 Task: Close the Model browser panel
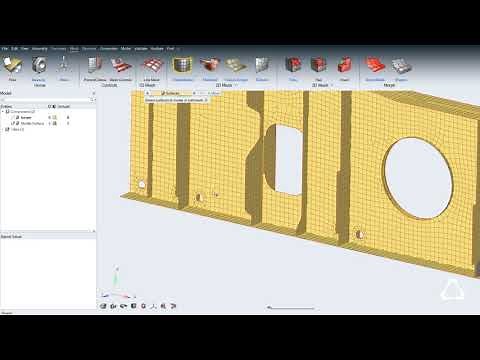coord(93,93)
